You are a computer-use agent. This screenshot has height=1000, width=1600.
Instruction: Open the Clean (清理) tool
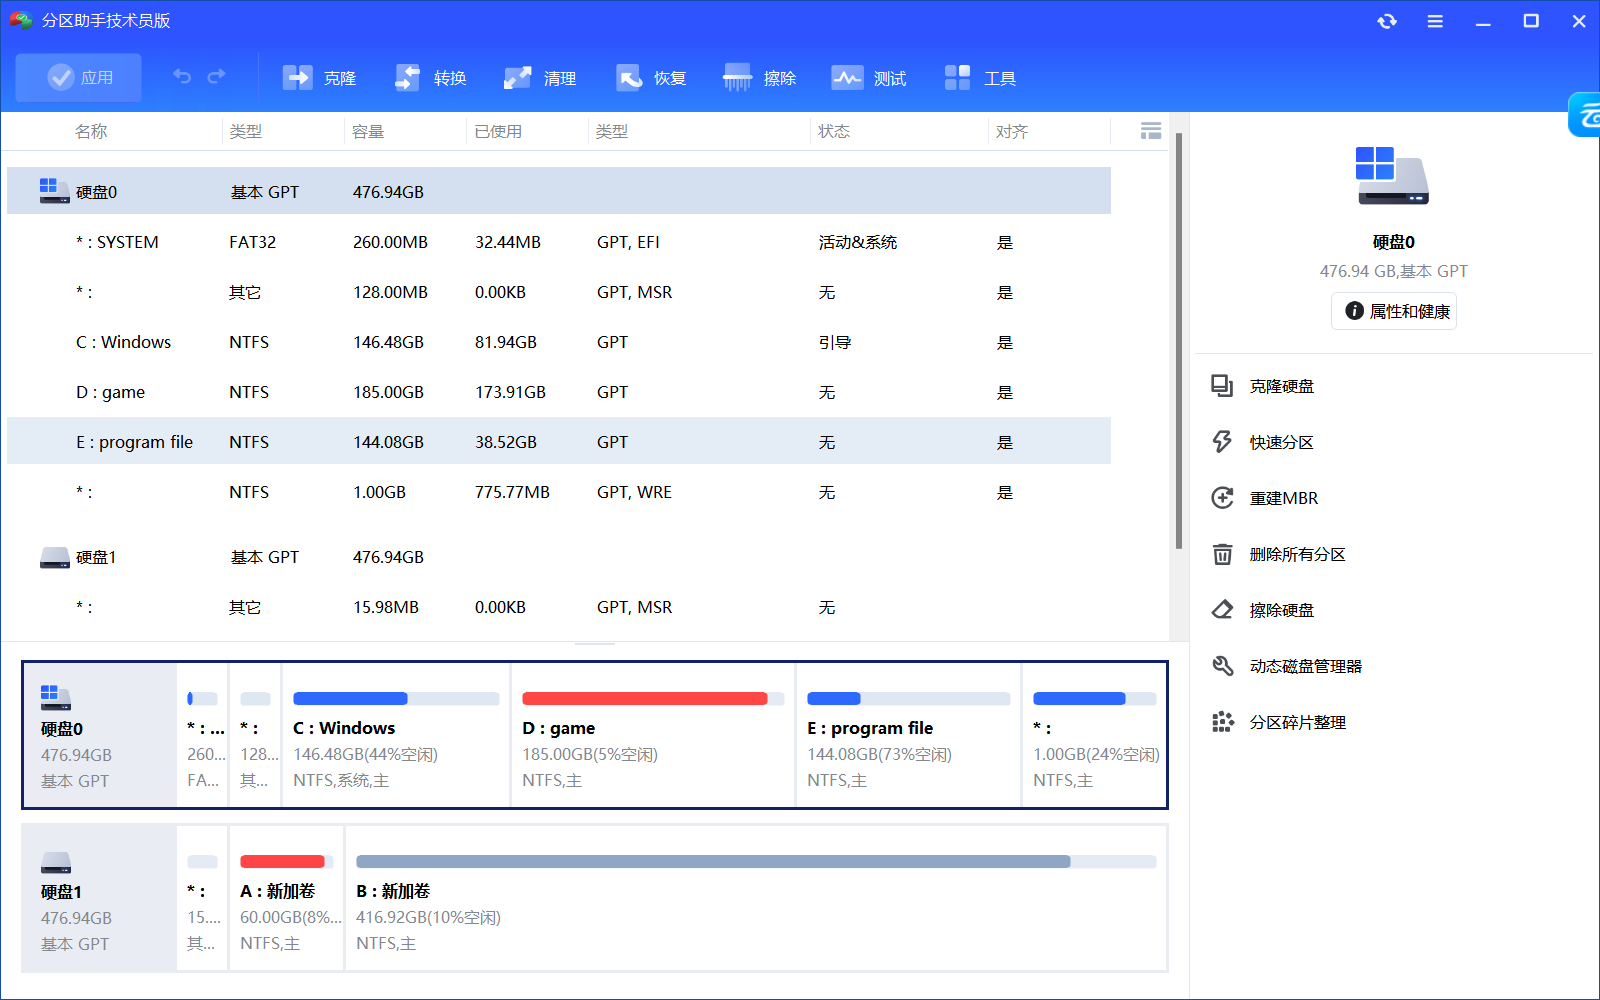coord(540,78)
